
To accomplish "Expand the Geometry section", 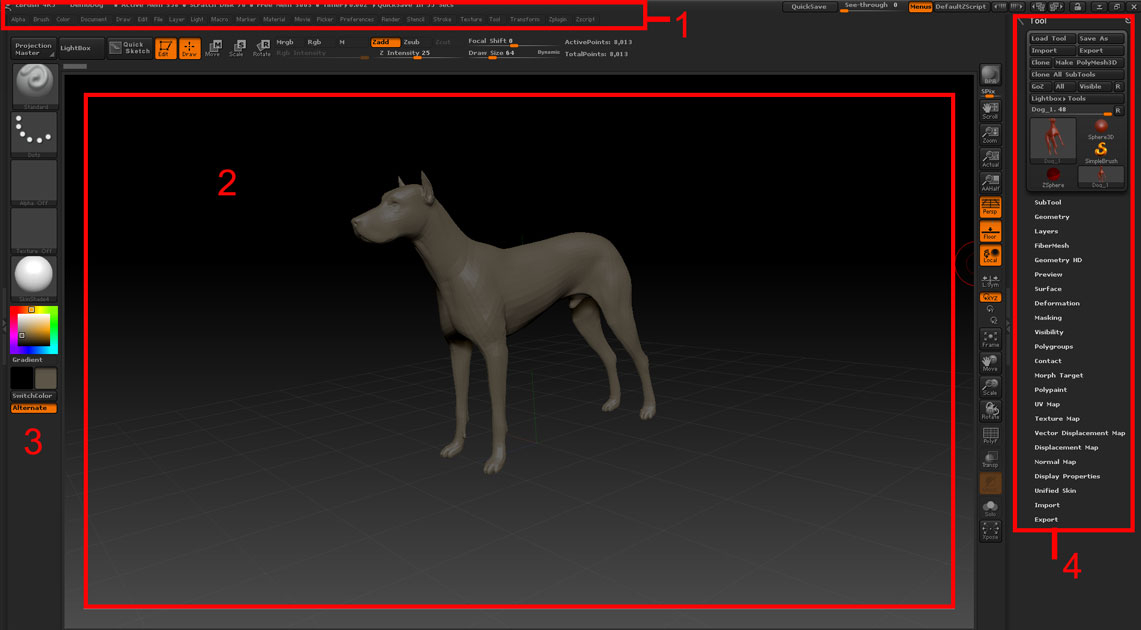I will 1051,217.
